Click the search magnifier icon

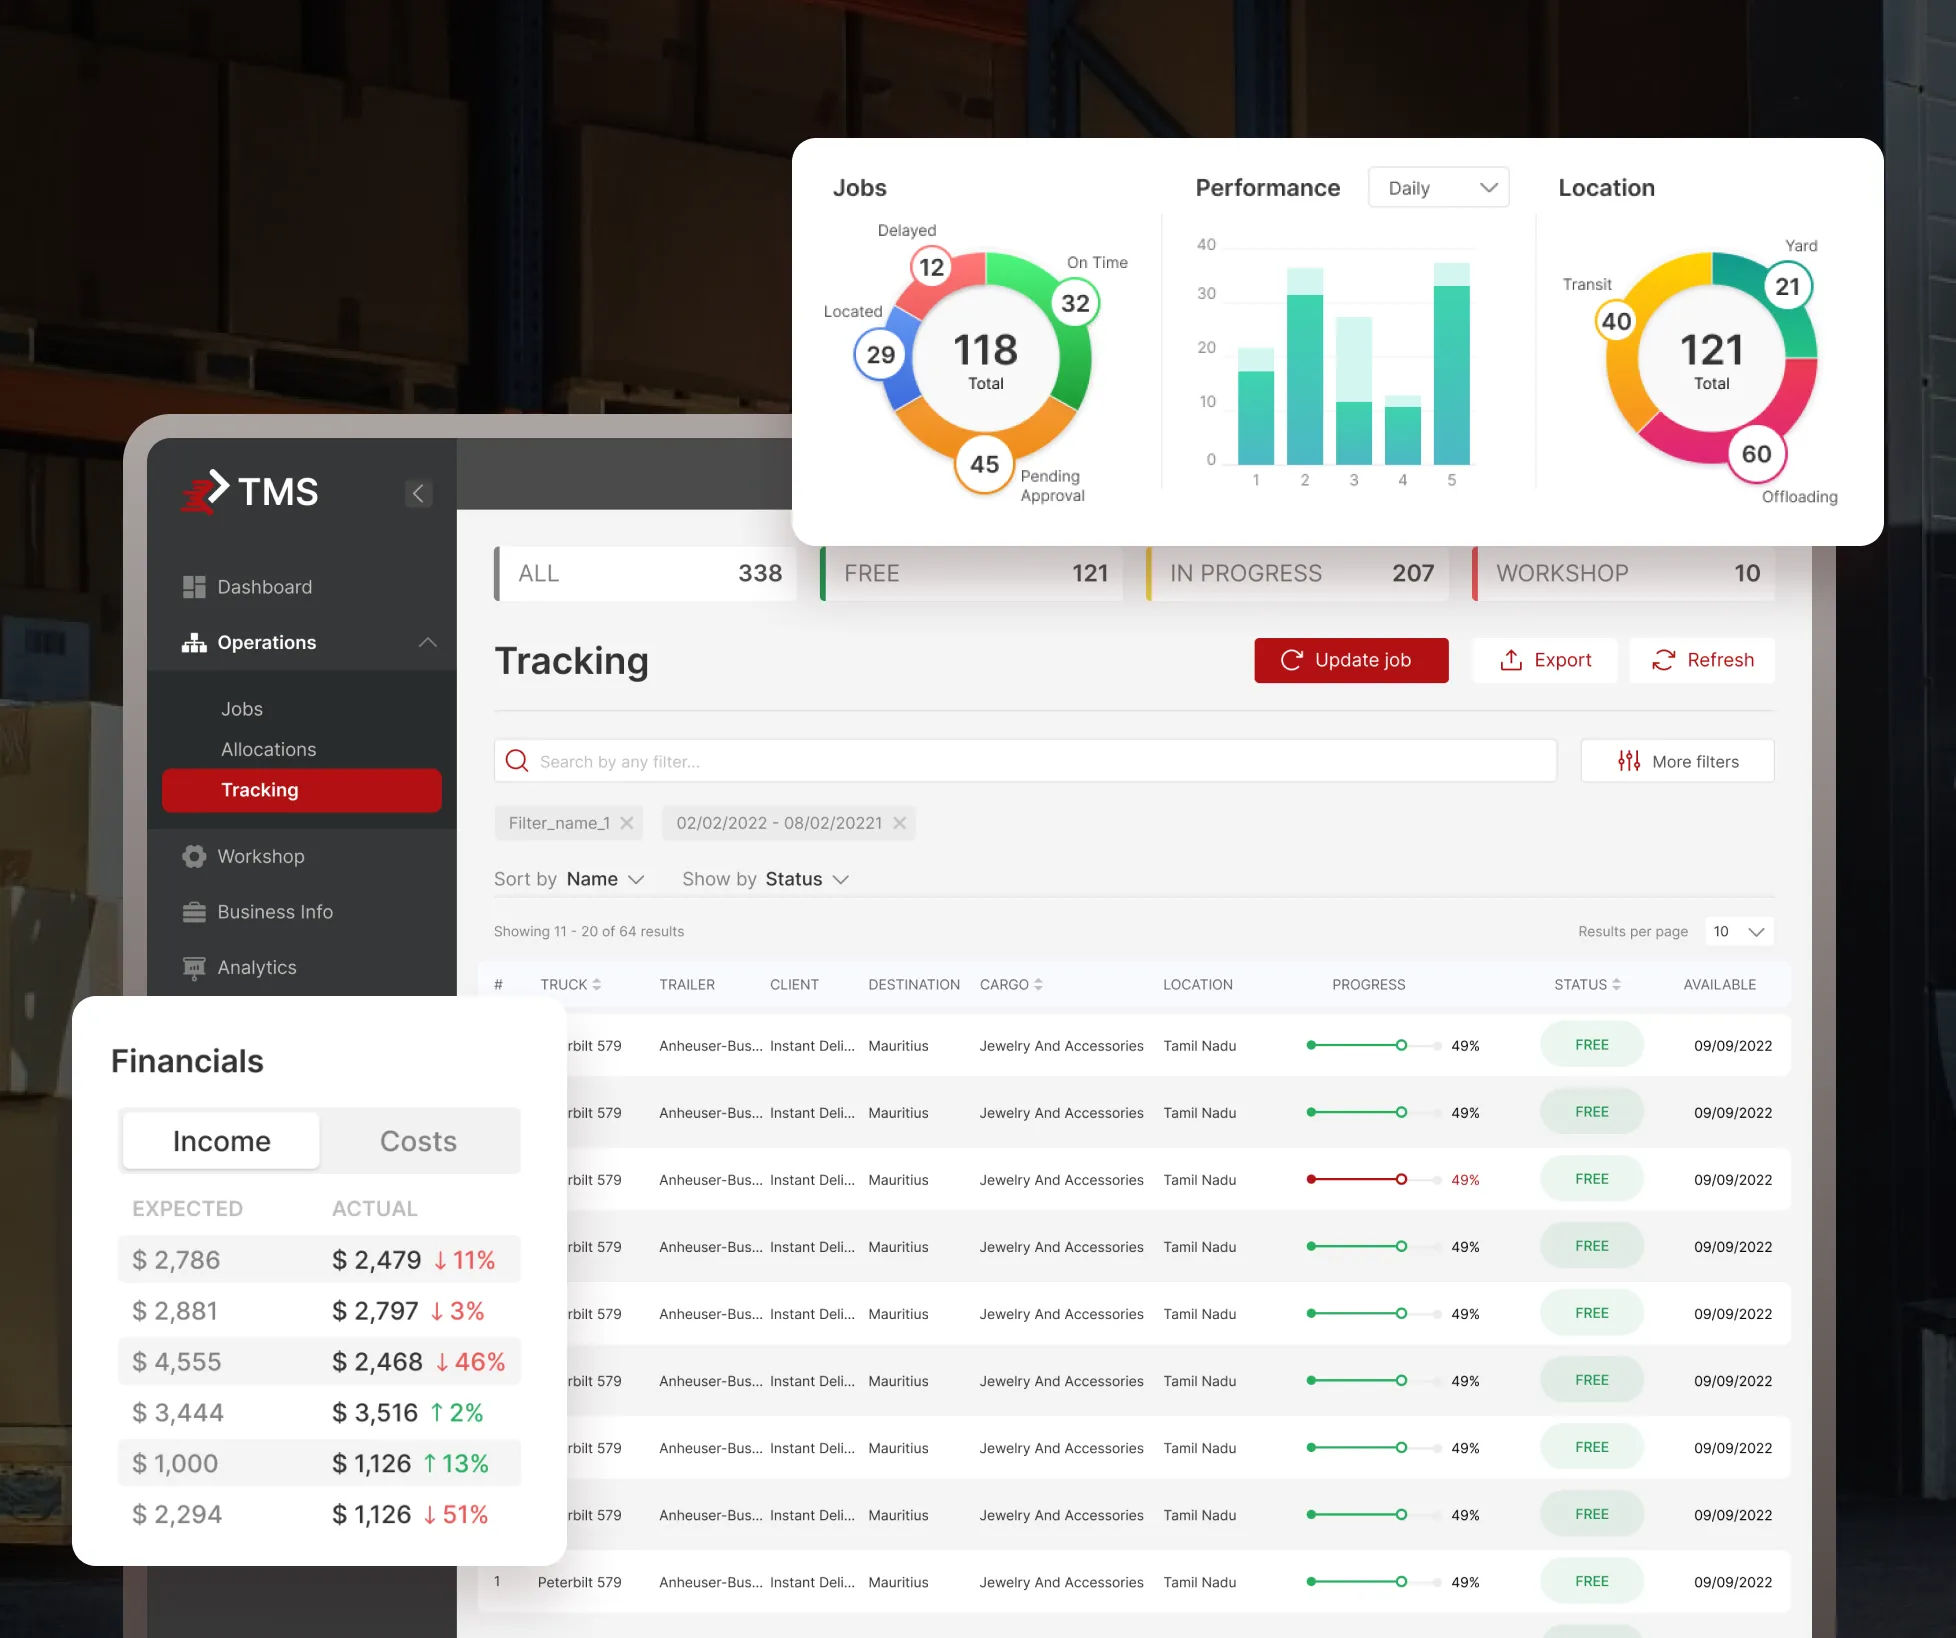click(x=517, y=761)
